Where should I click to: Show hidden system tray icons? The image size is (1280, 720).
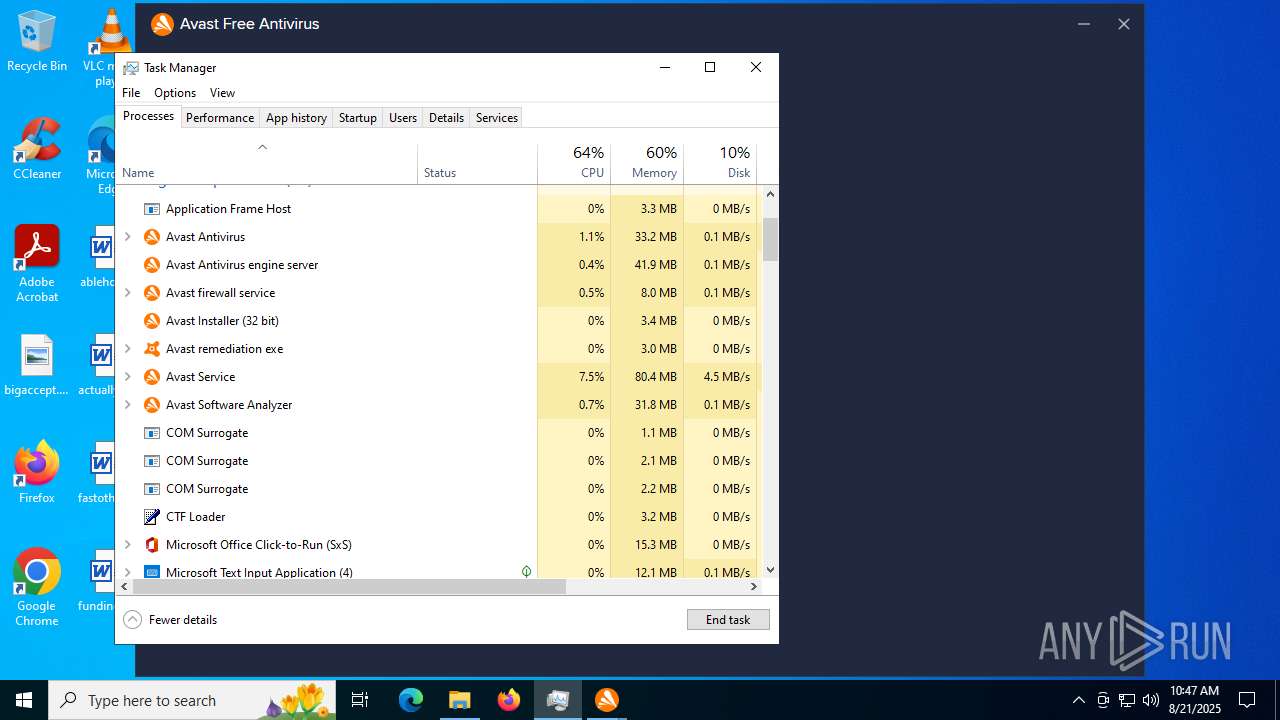point(1078,700)
